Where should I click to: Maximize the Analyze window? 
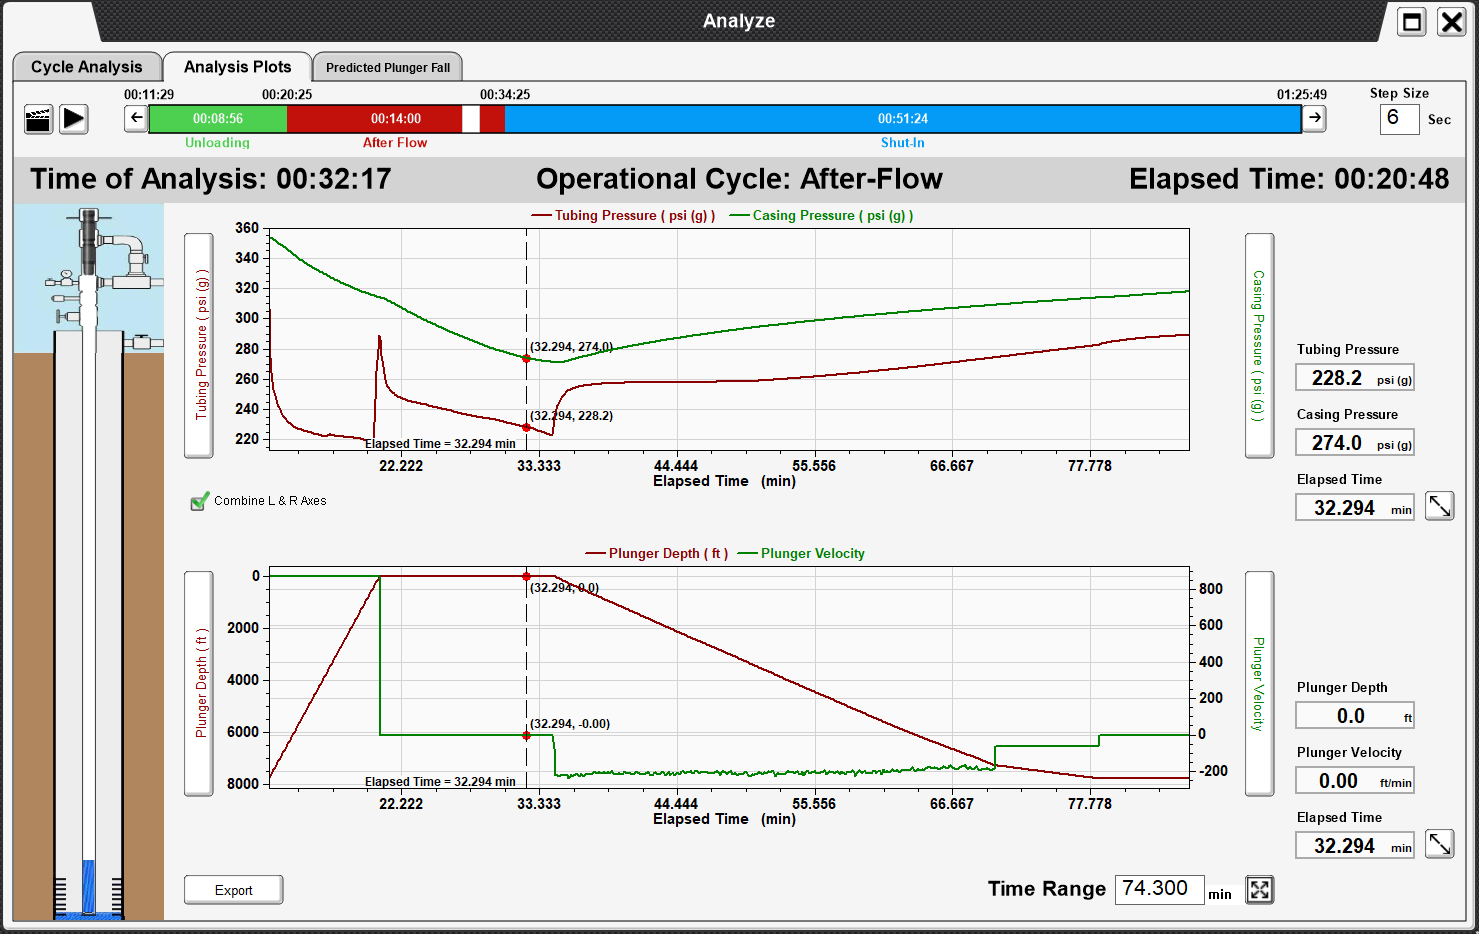(x=1412, y=22)
